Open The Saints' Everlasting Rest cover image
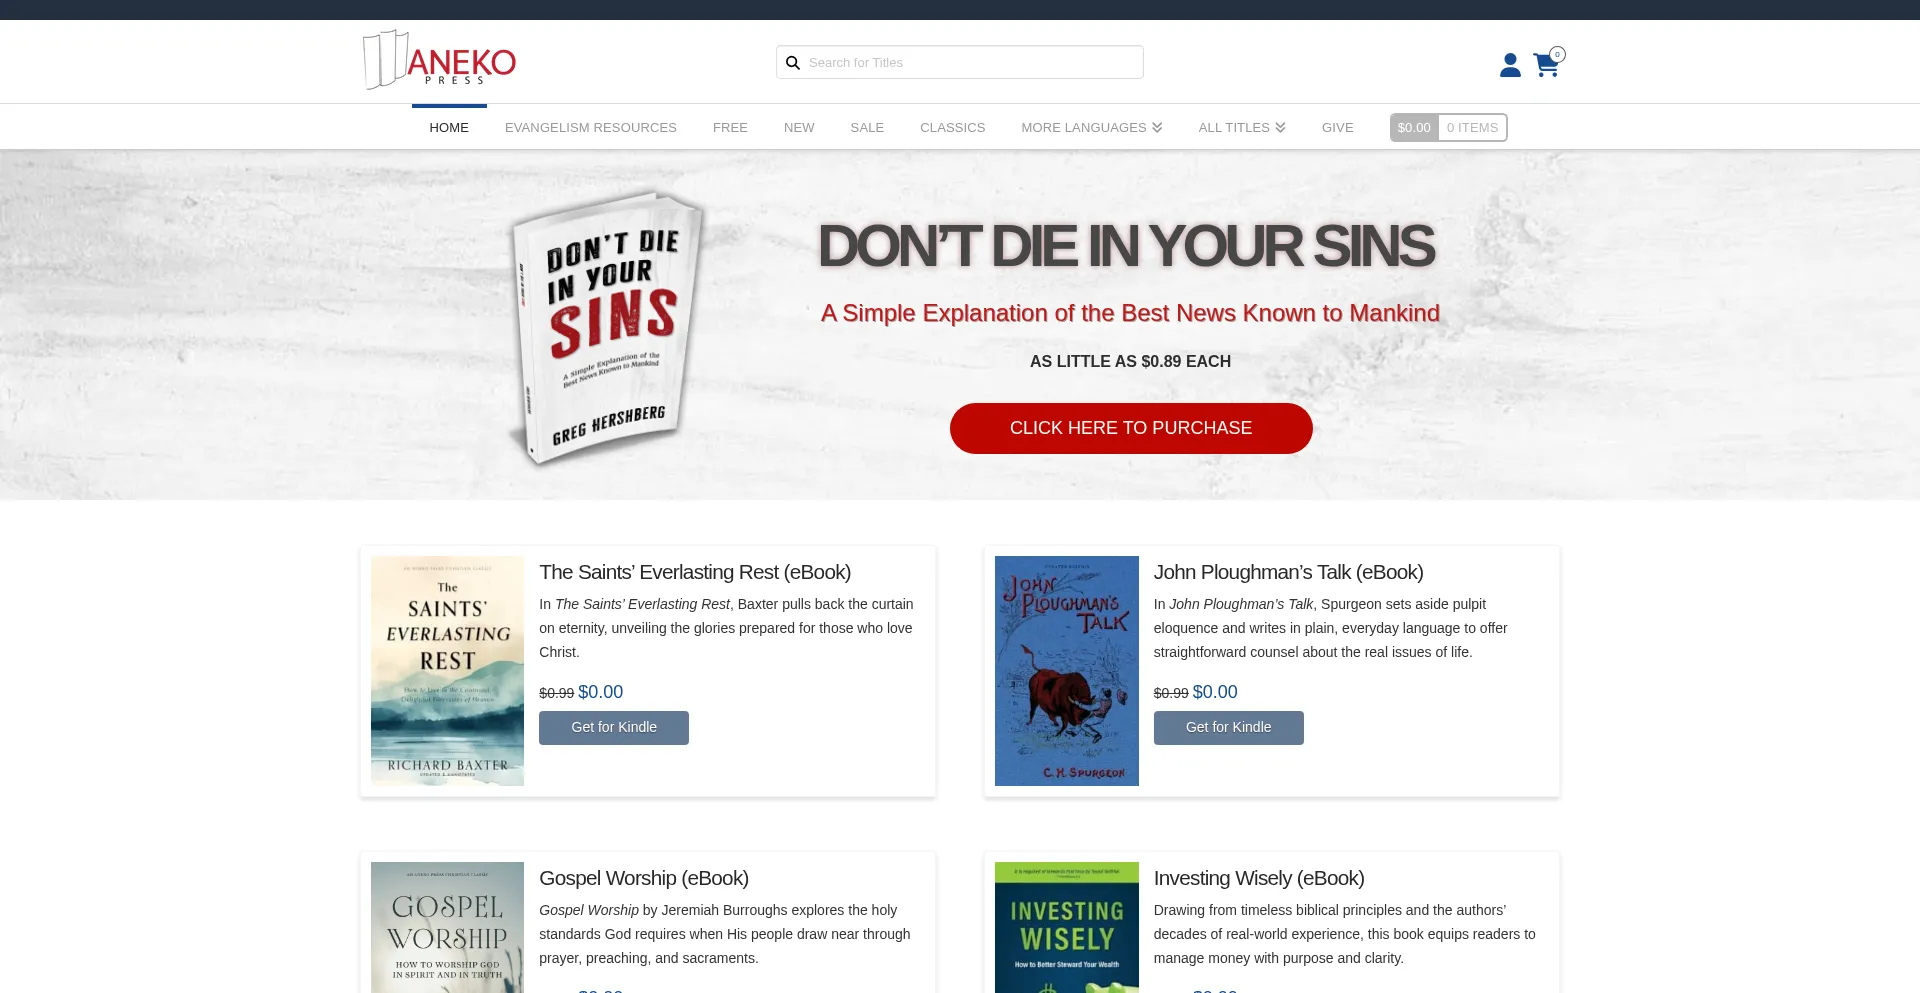Screen dimensions: 1920x993 (x=447, y=671)
